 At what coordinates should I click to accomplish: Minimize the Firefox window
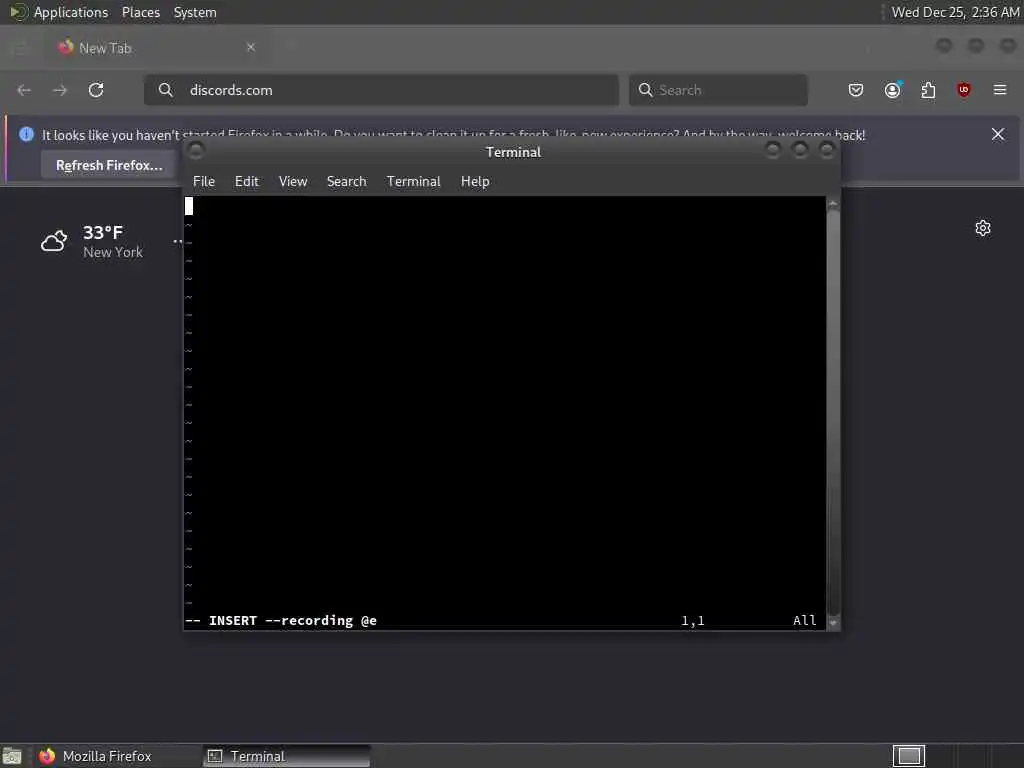click(x=944, y=45)
